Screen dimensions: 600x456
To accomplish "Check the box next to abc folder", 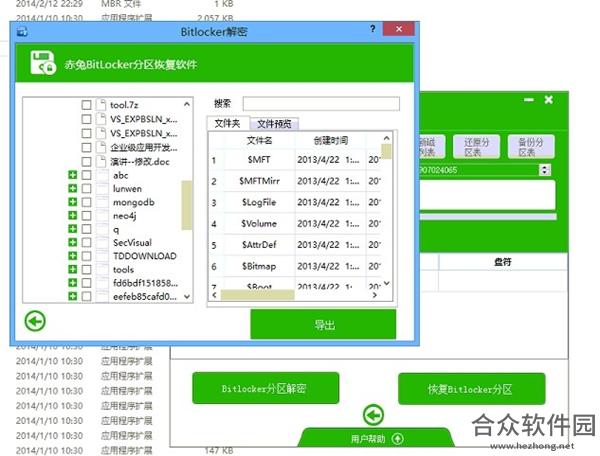I will [86, 175].
